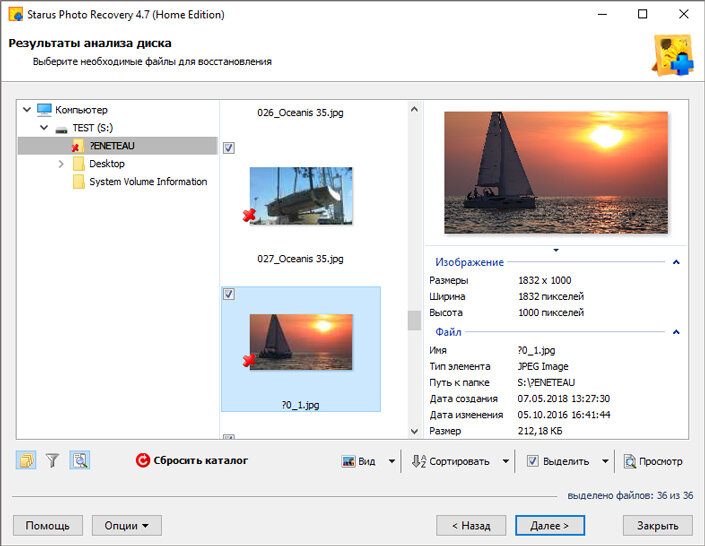
Task: Click the modified date 05.10.2016 16:41:44
Action: (563, 415)
